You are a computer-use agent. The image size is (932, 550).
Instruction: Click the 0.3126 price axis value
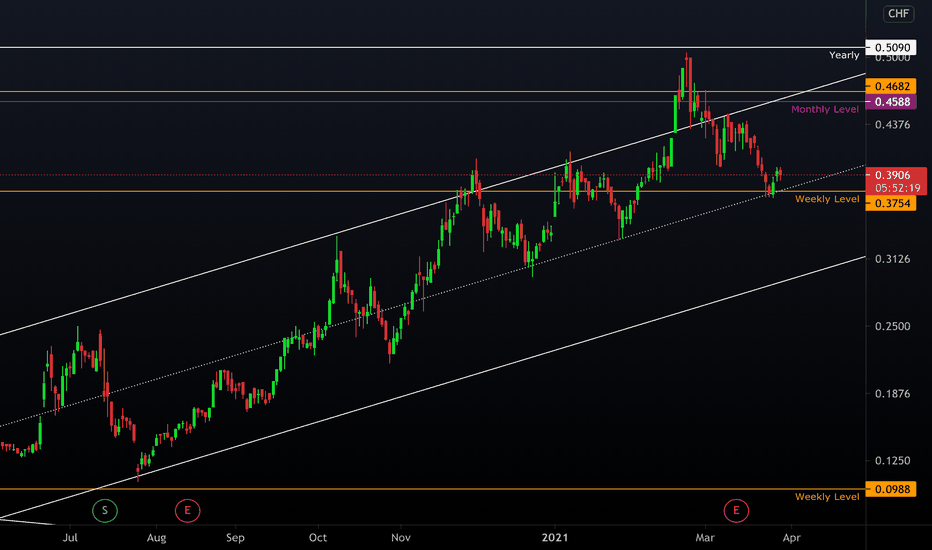(x=892, y=259)
